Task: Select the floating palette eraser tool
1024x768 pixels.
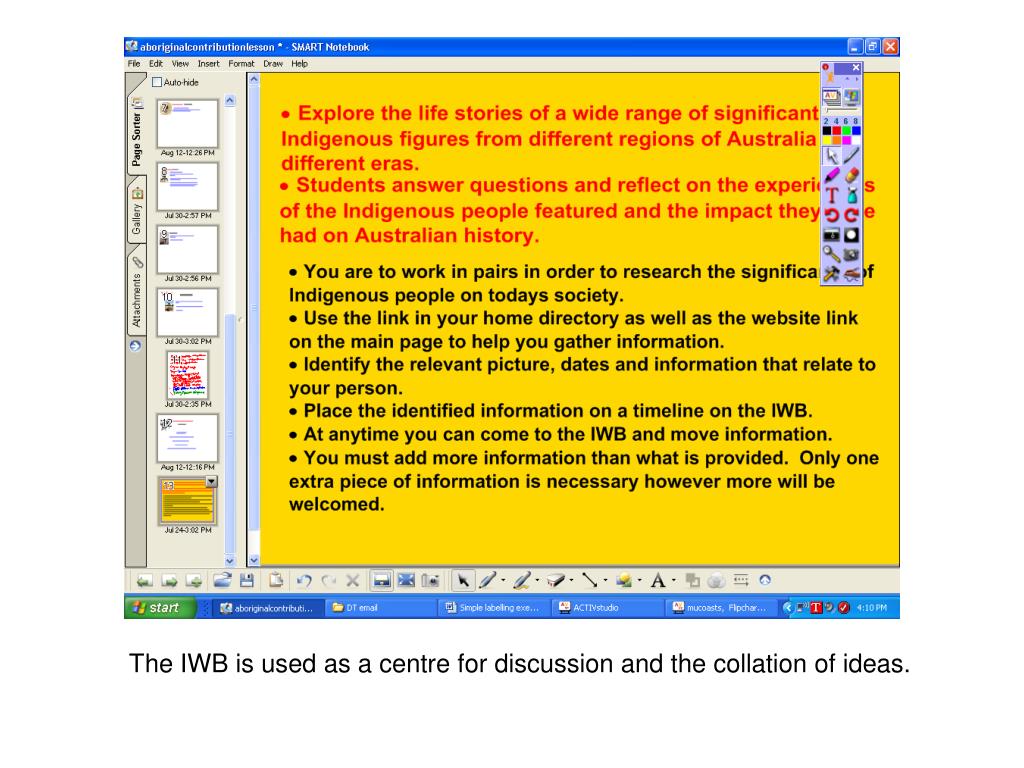Action: pyautogui.click(x=851, y=175)
